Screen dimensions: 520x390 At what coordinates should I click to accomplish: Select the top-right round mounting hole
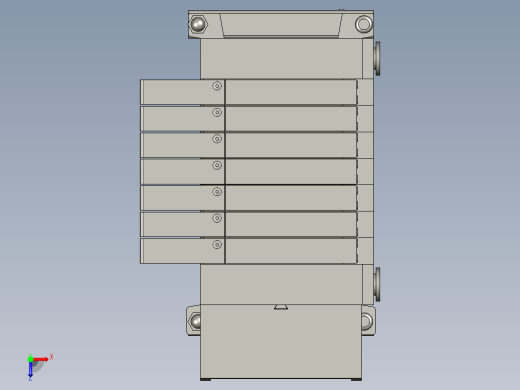coord(364,24)
